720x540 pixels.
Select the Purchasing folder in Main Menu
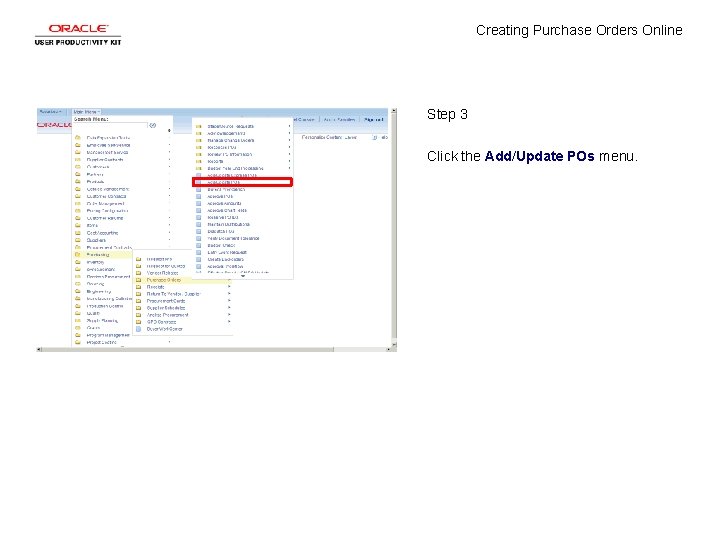pyautogui.click(x=98, y=254)
